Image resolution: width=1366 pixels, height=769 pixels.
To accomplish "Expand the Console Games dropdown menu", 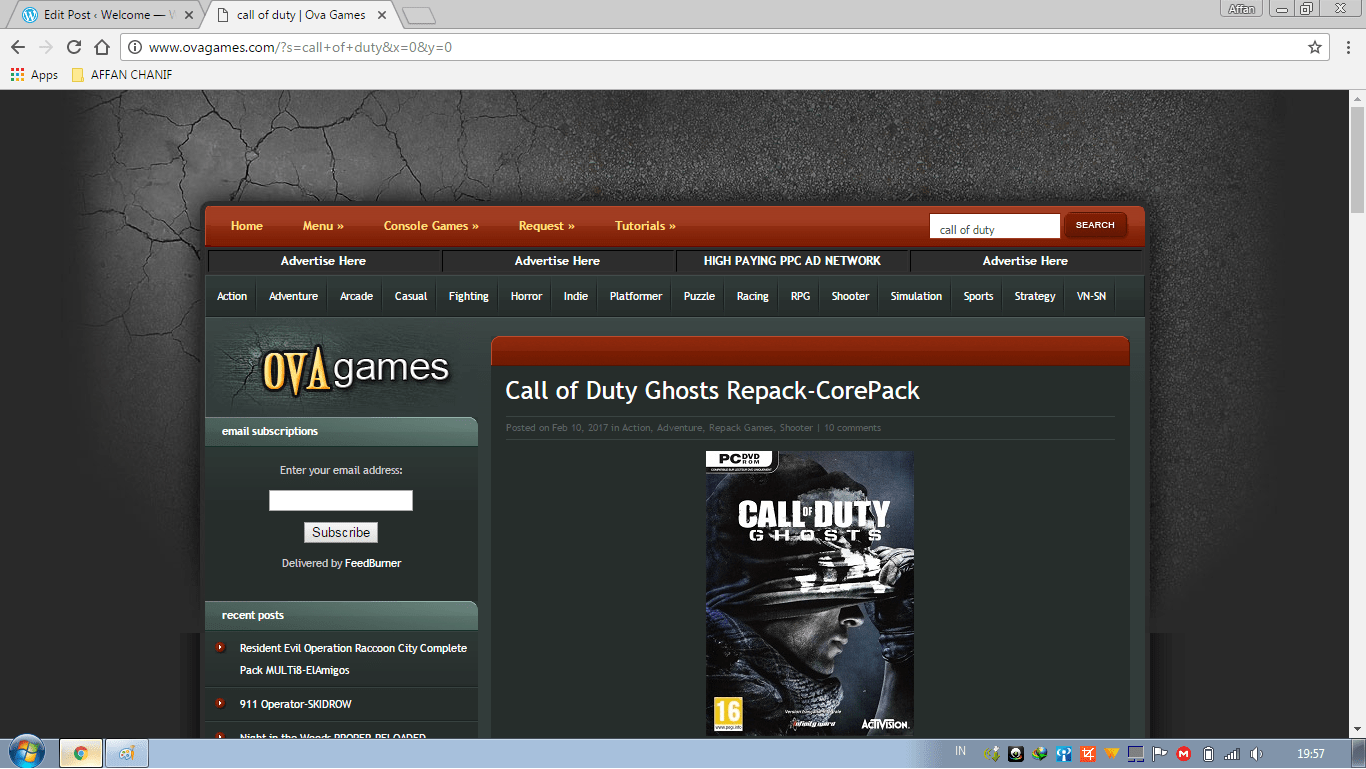I will (x=430, y=225).
